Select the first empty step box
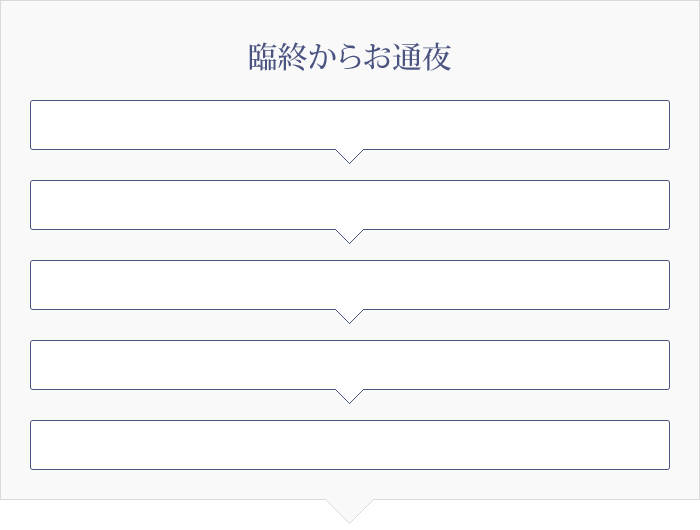Image resolution: width=700 pixels, height=530 pixels. click(x=350, y=125)
